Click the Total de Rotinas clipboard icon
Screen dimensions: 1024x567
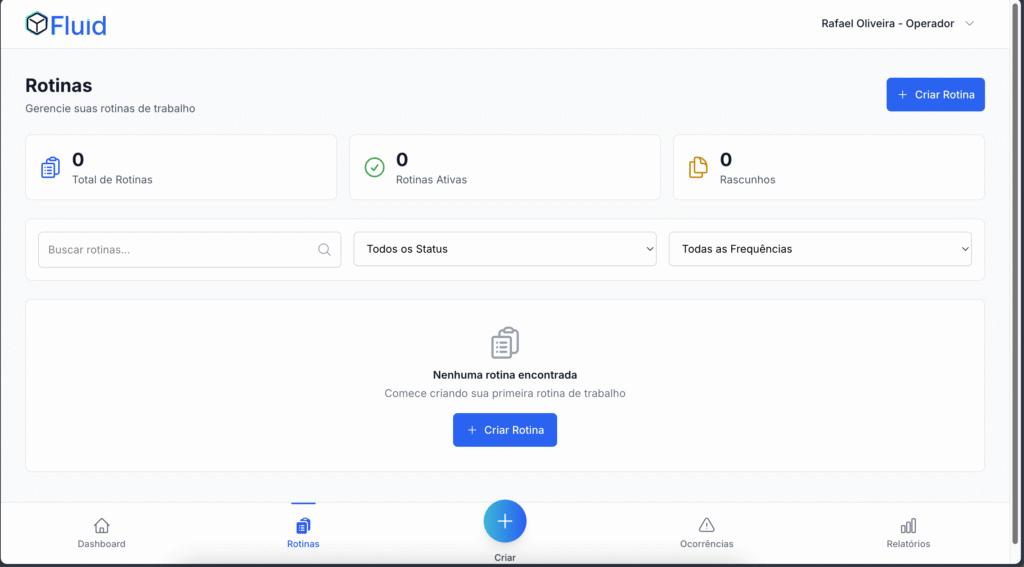click(50, 168)
